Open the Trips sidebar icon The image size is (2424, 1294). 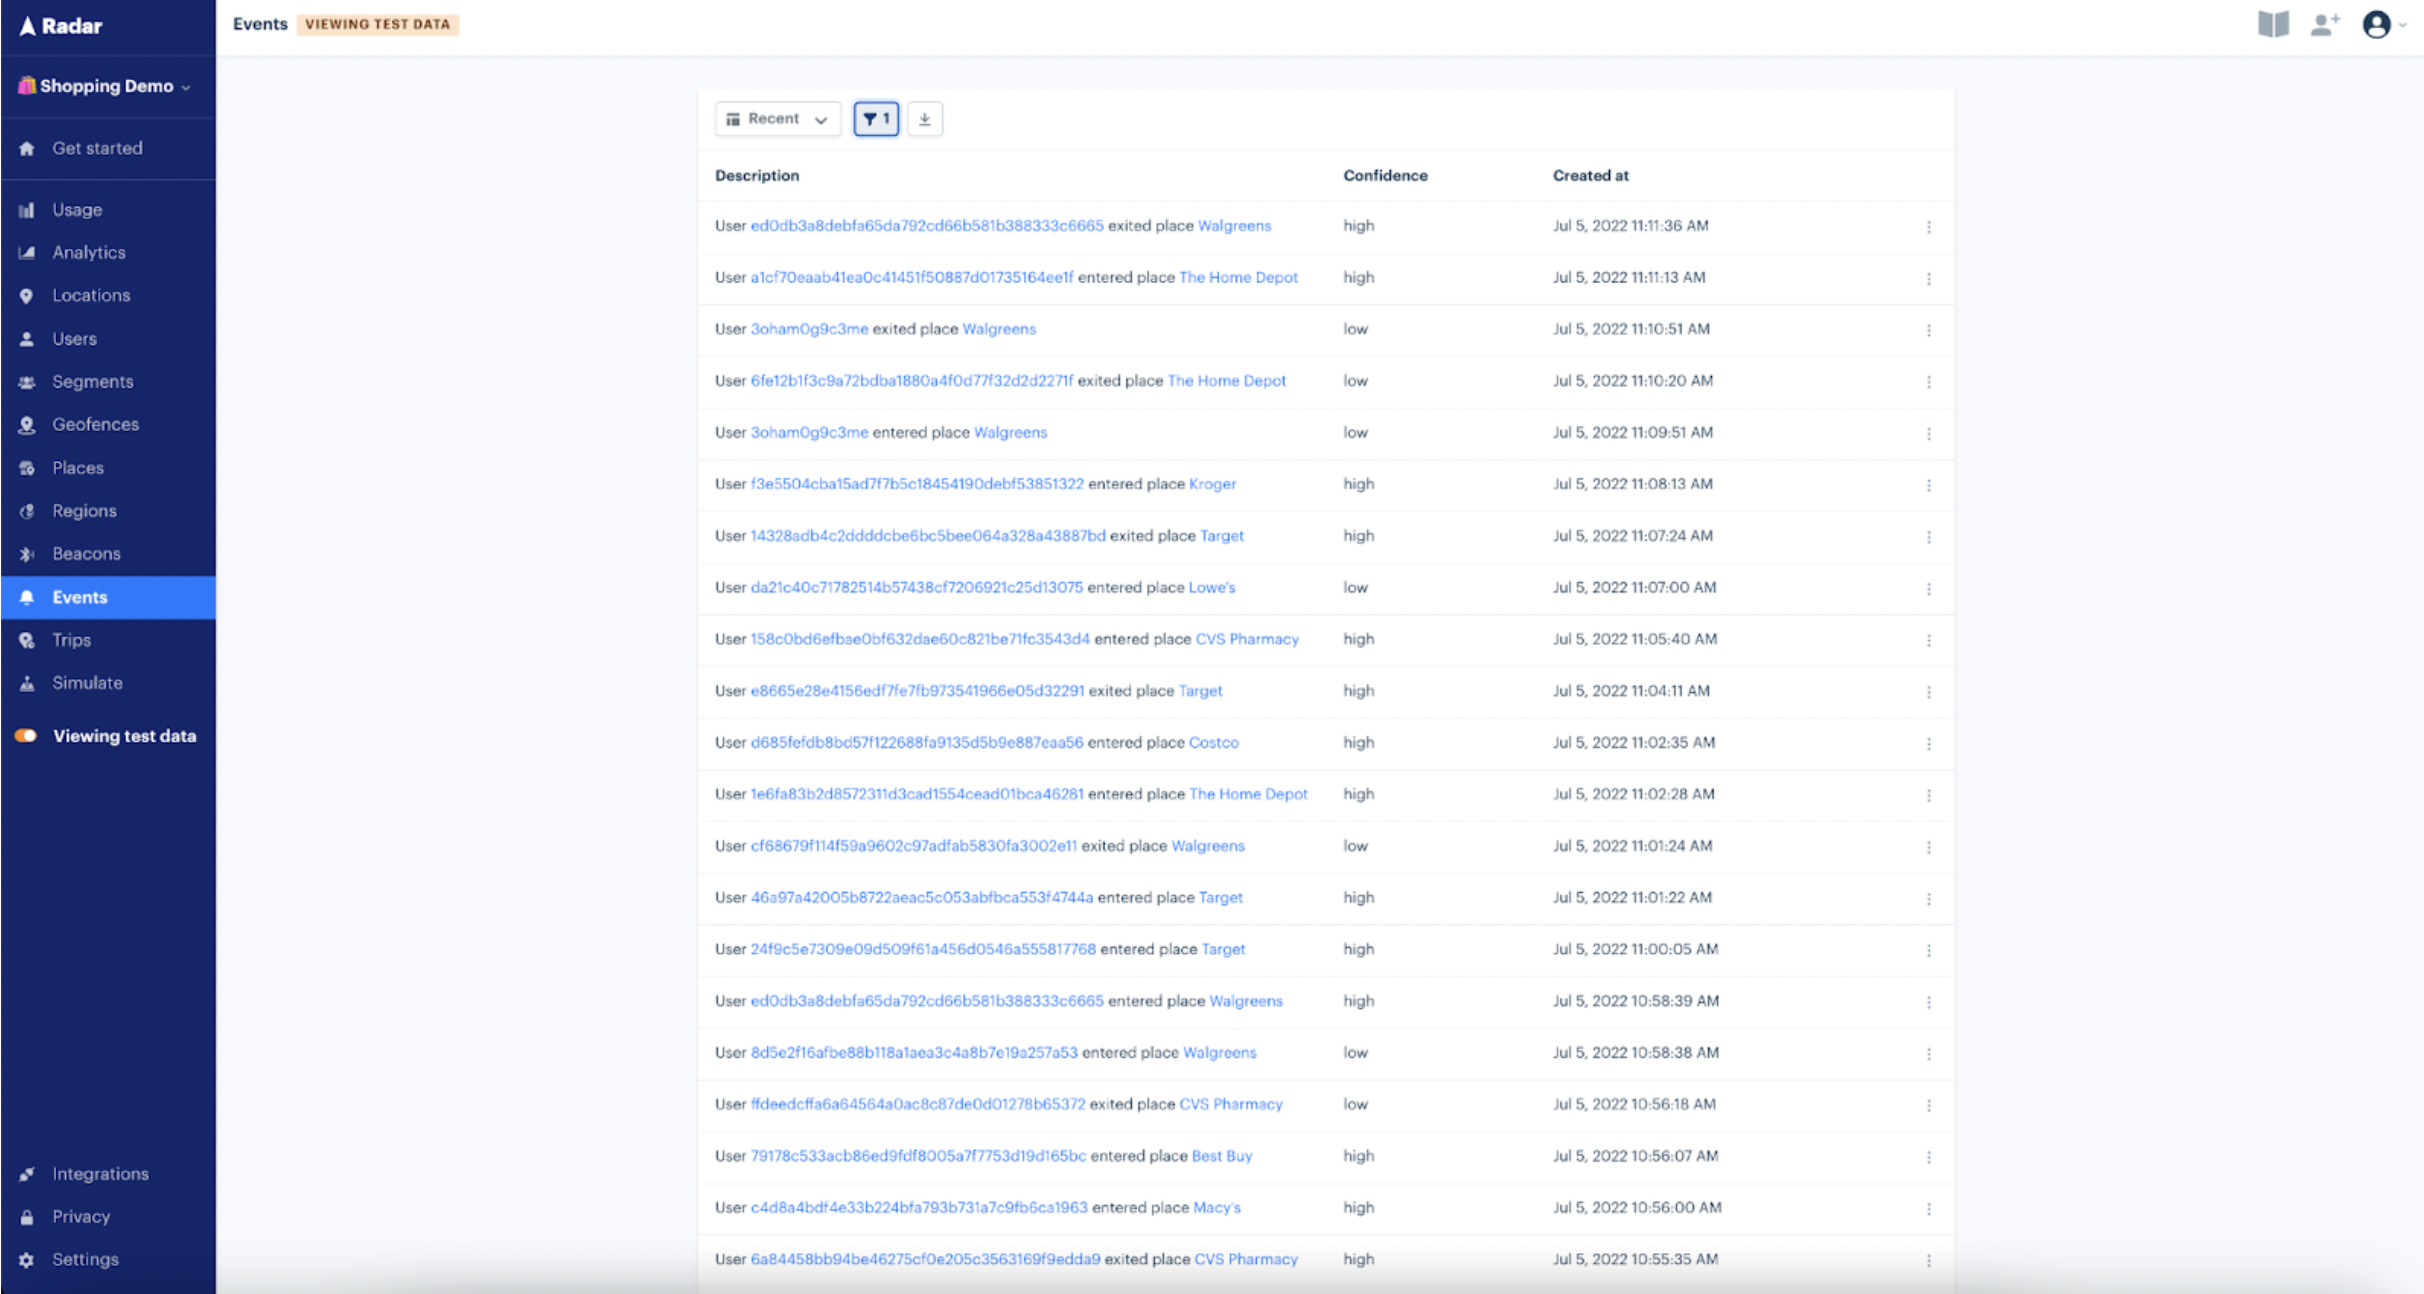27,640
